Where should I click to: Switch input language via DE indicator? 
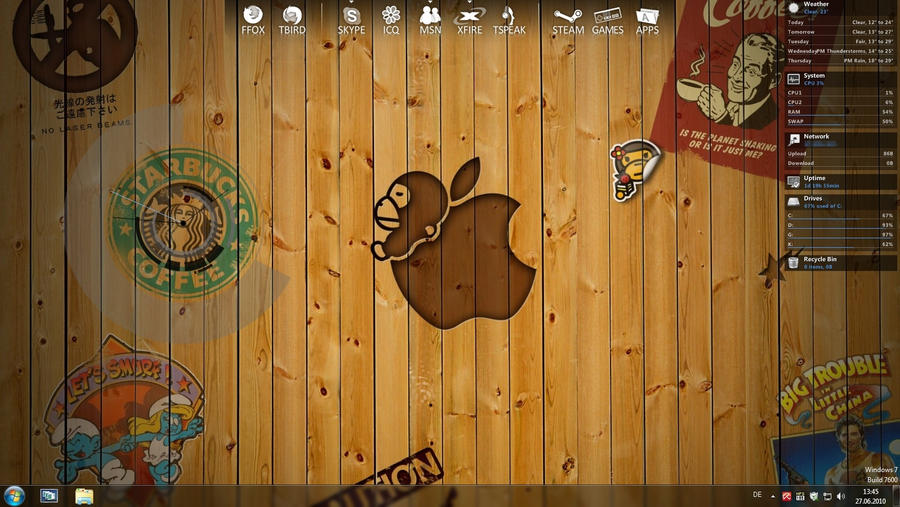757,495
